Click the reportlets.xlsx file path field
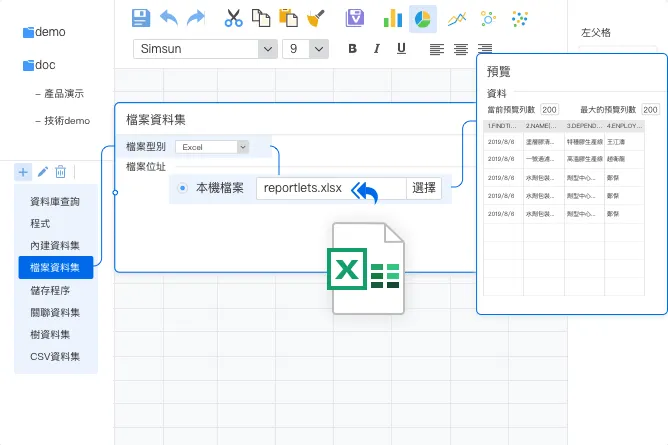The width and height of the screenshot is (668, 445). 331,188
